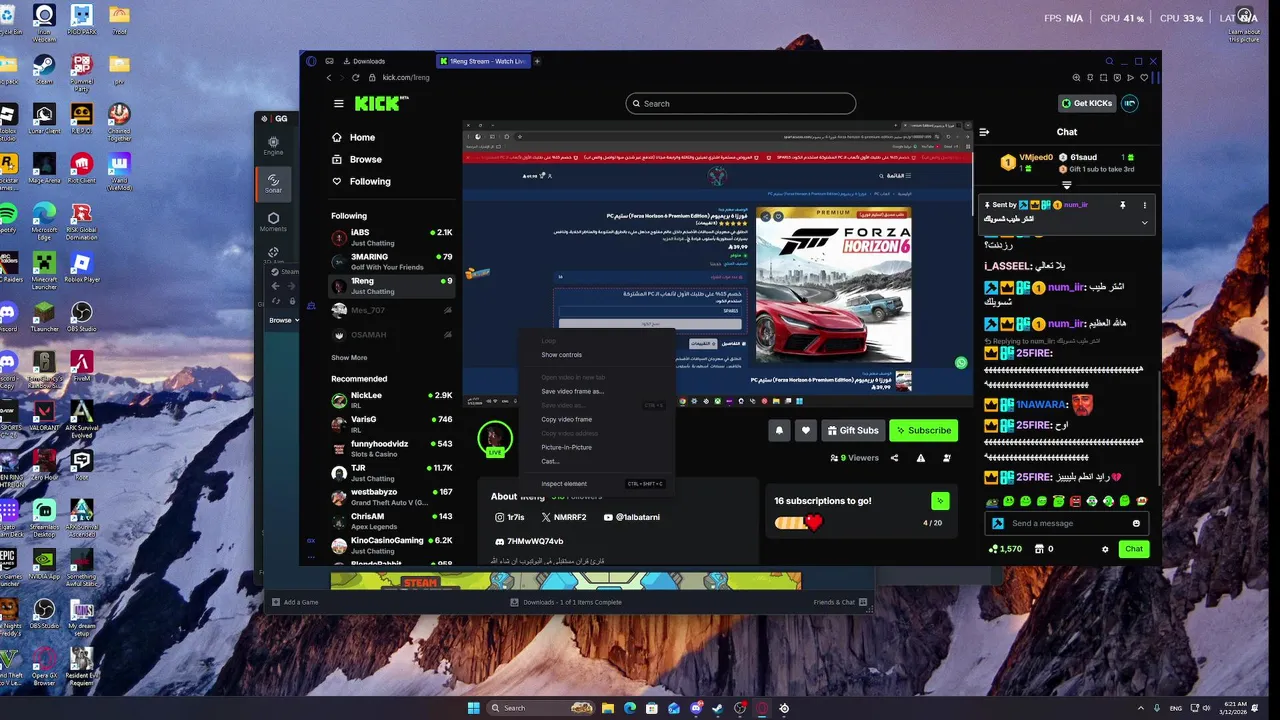
Task: Click the subscription goal progress bar
Action: pyautogui.click(x=798, y=523)
